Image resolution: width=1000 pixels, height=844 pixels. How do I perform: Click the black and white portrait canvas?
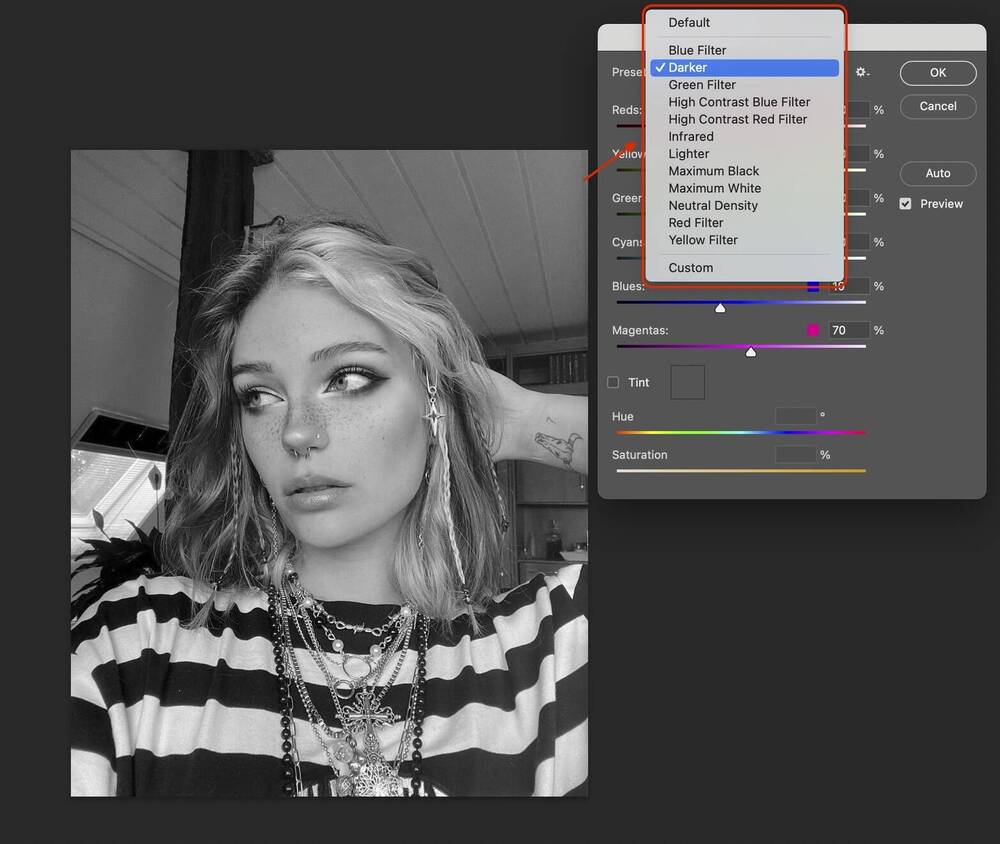click(329, 473)
